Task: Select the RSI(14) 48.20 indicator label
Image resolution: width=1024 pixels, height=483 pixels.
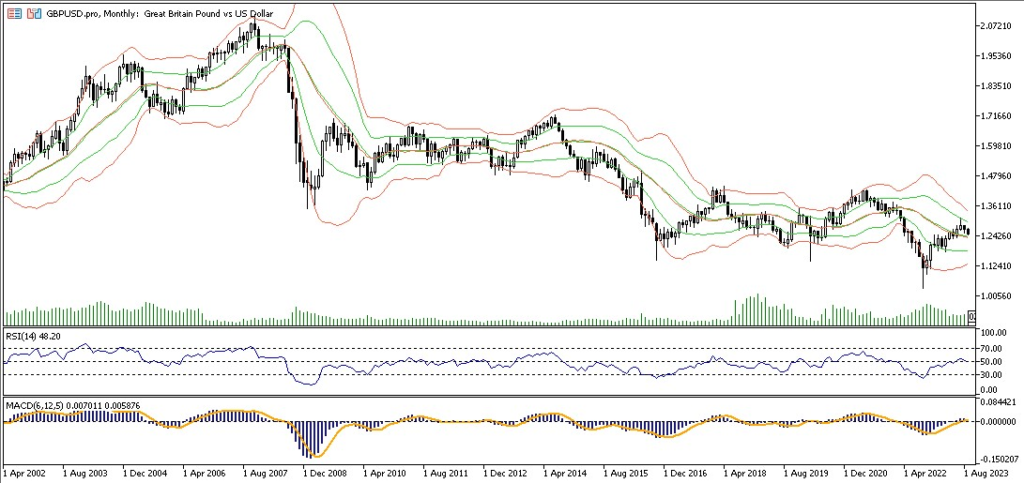Action: (31, 337)
